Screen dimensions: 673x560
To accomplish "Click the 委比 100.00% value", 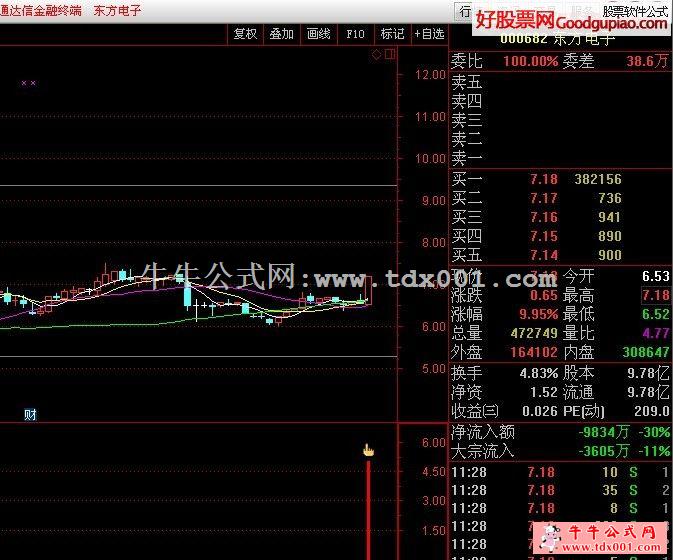I will click(531, 61).
